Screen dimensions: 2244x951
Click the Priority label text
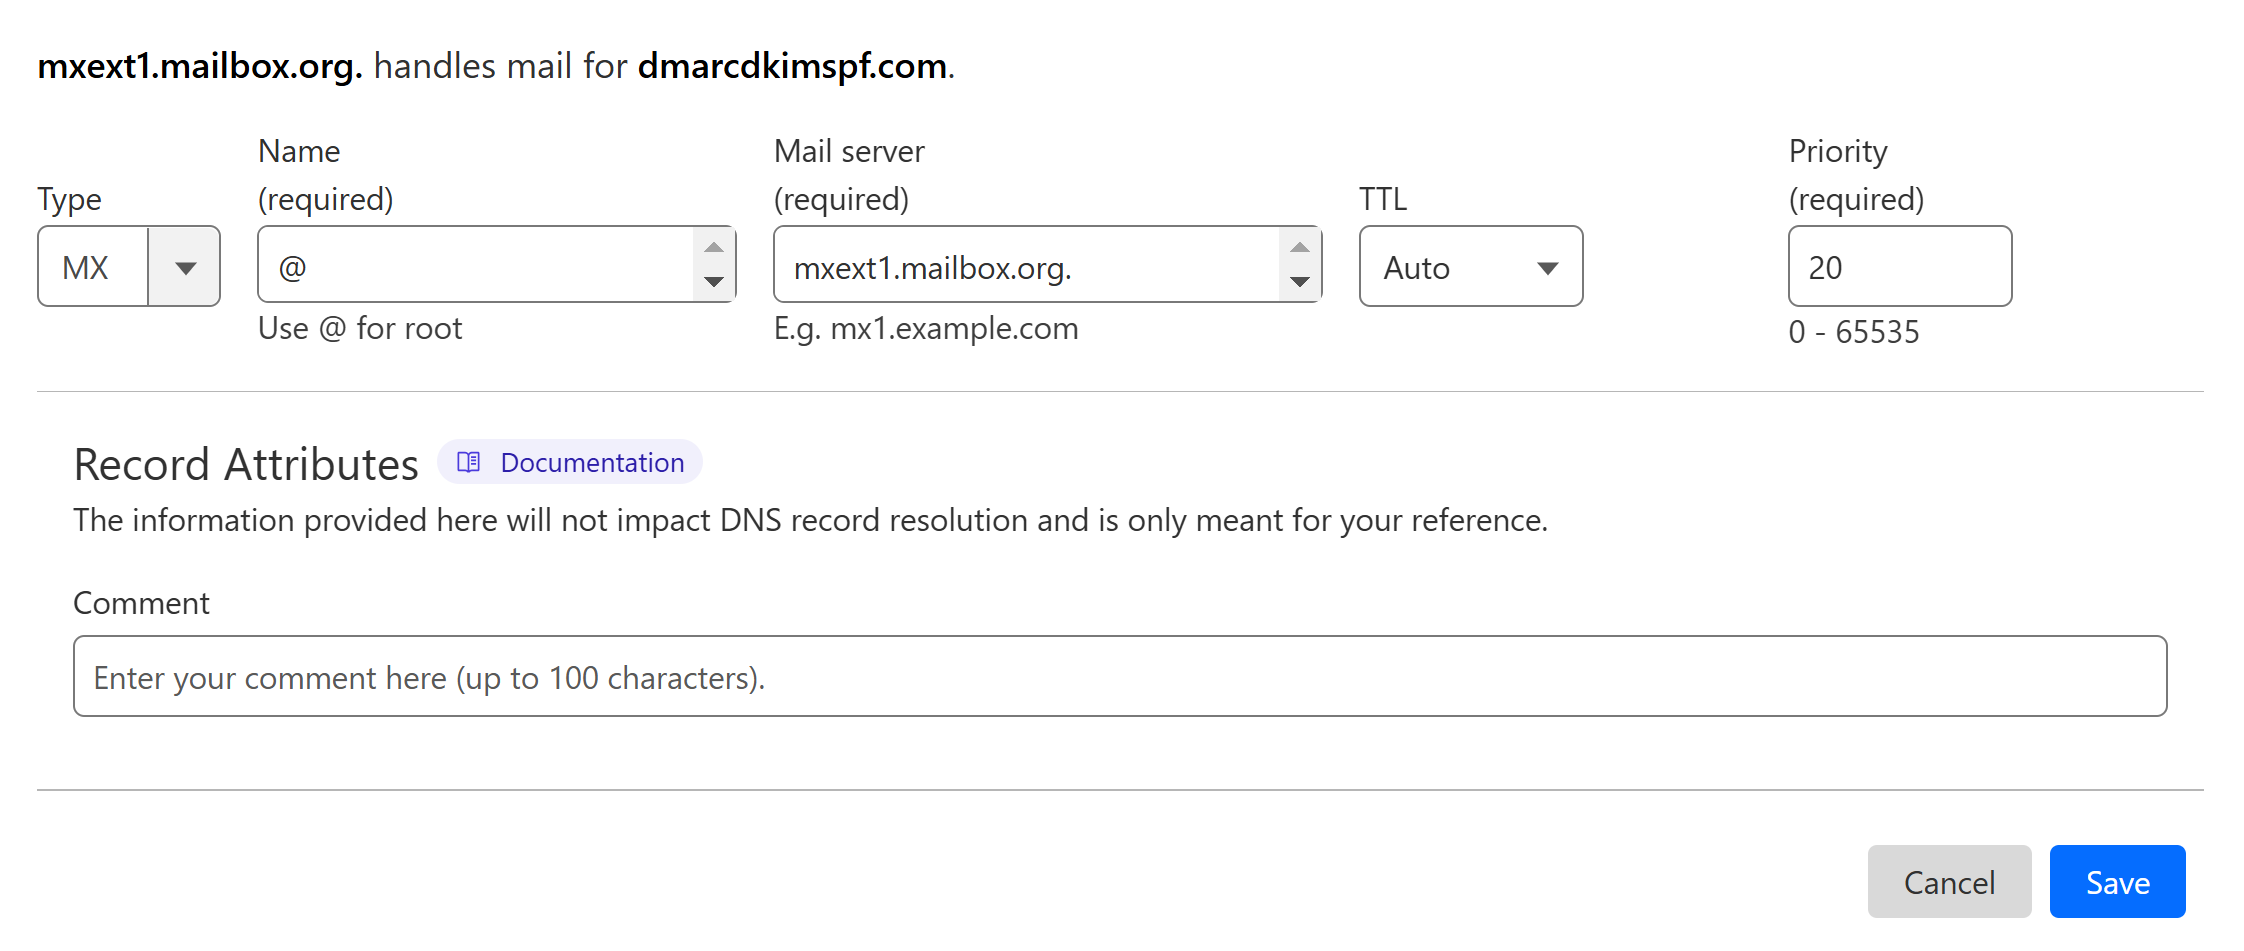click(x=1838, y=151)
